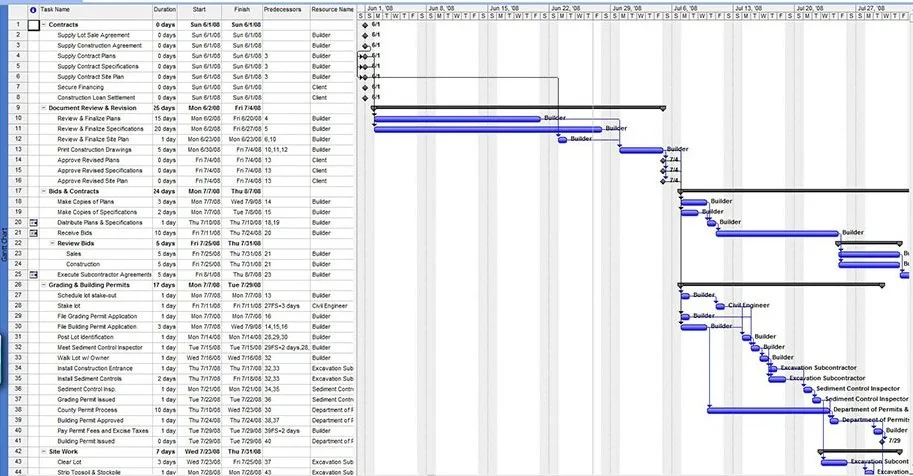Click the 7/29 Building Permit Issued milestone diamond

point(882,441)
